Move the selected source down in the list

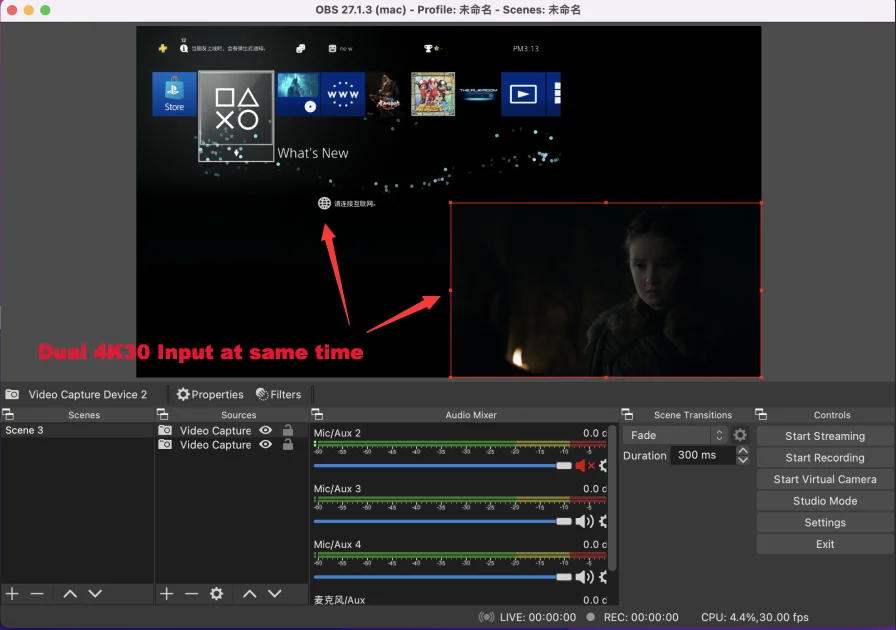(275, 594)
